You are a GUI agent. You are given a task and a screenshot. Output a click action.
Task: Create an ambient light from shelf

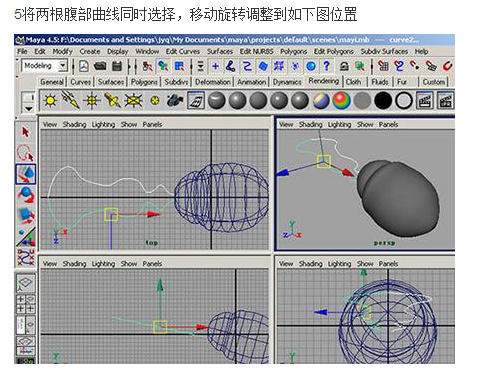[x=50, y=101]
